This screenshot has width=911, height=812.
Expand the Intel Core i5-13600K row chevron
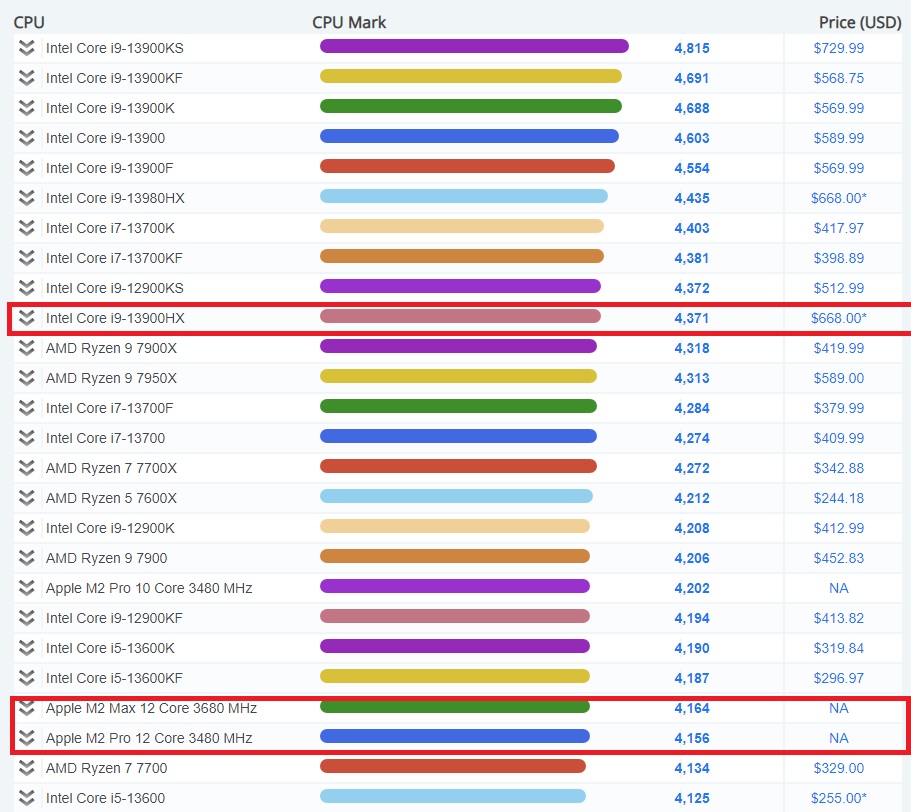pyautogui.click(x=27, y=648)
